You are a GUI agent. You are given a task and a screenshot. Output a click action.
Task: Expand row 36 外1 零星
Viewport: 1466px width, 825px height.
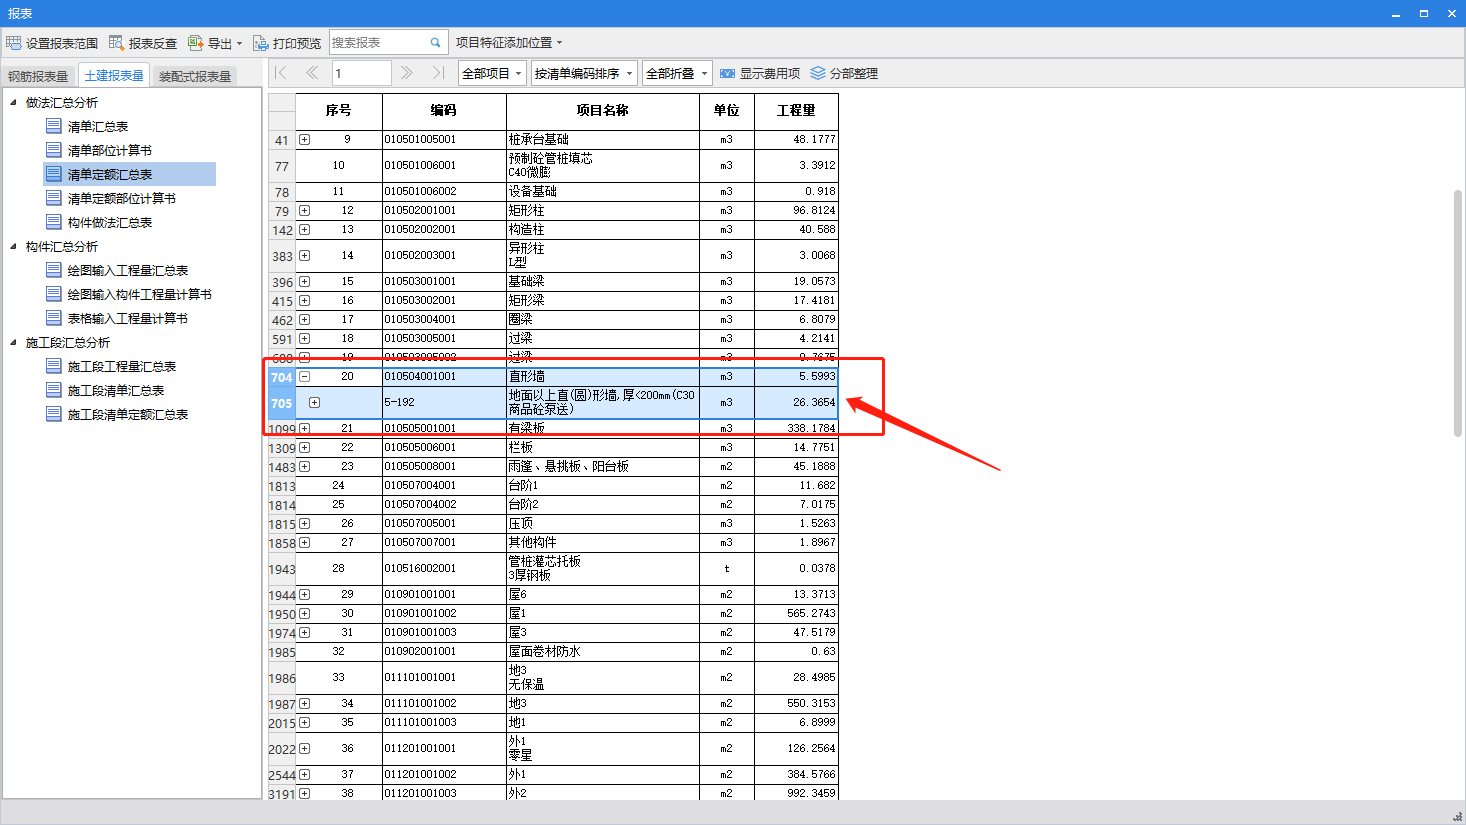(x=304, y=749)
